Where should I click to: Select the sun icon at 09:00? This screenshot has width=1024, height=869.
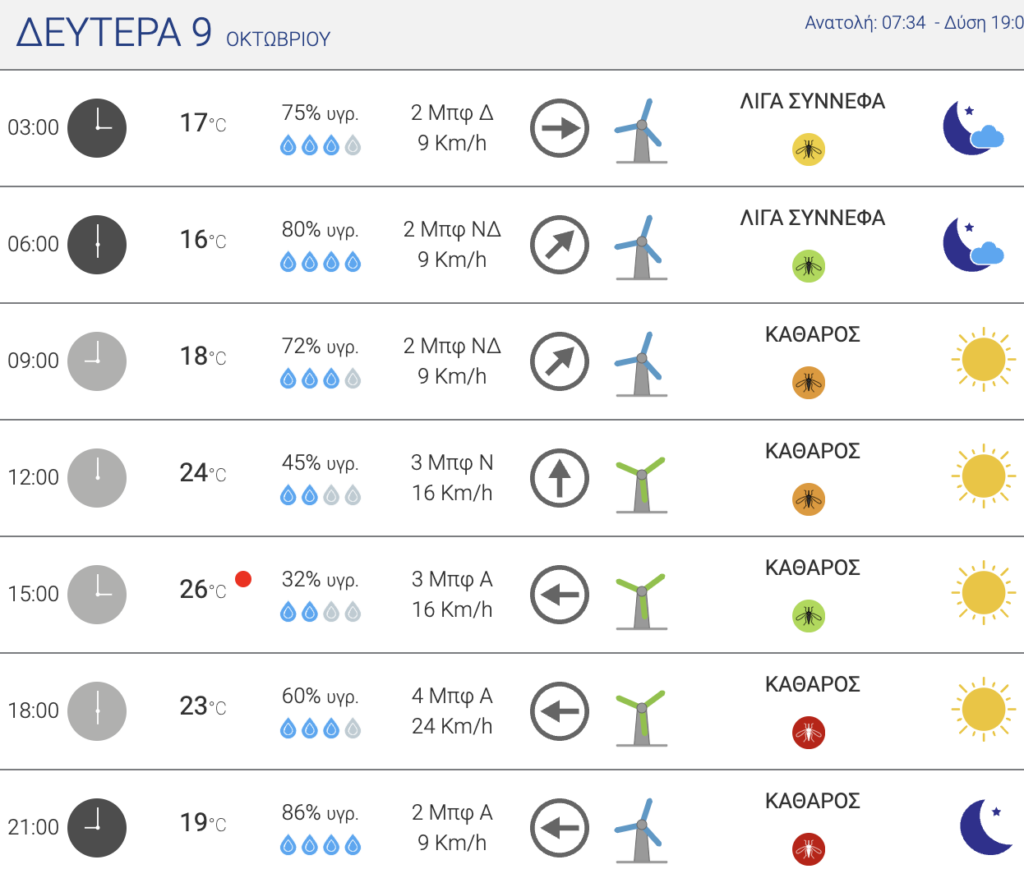[x=984, y=360]
